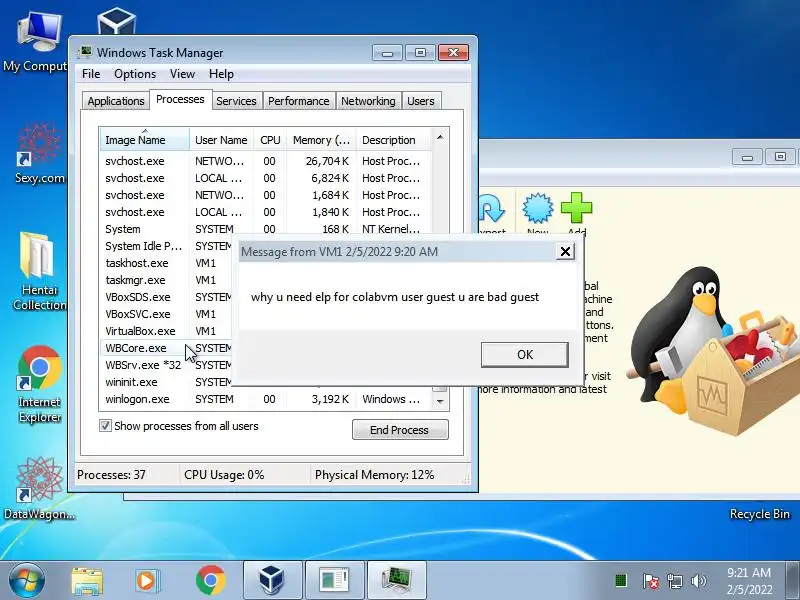Select the System Idle Process row
Image resolution: width=800 pixels, height=600 pixels.
166,246
